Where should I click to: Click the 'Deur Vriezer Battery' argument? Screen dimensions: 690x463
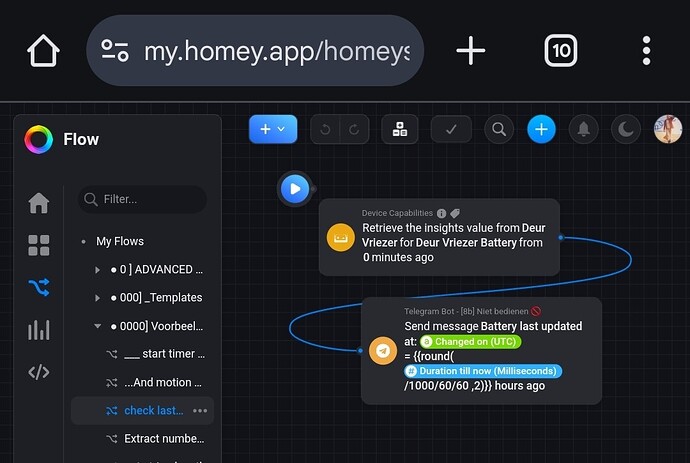click(x=466, y=243)
